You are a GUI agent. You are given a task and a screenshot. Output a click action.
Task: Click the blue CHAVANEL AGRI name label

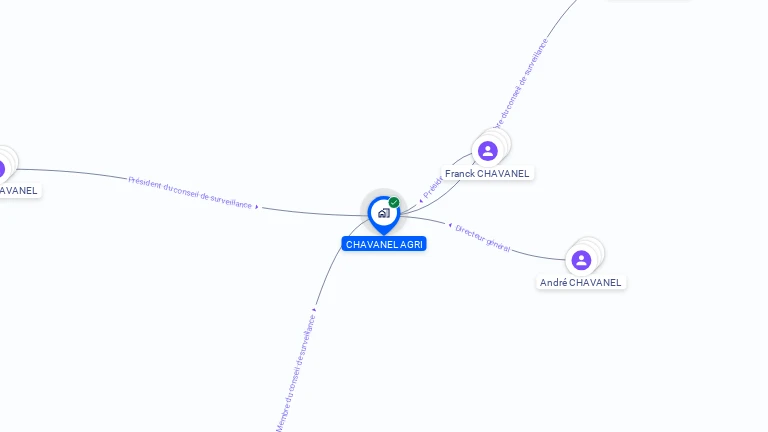(384, 244)
